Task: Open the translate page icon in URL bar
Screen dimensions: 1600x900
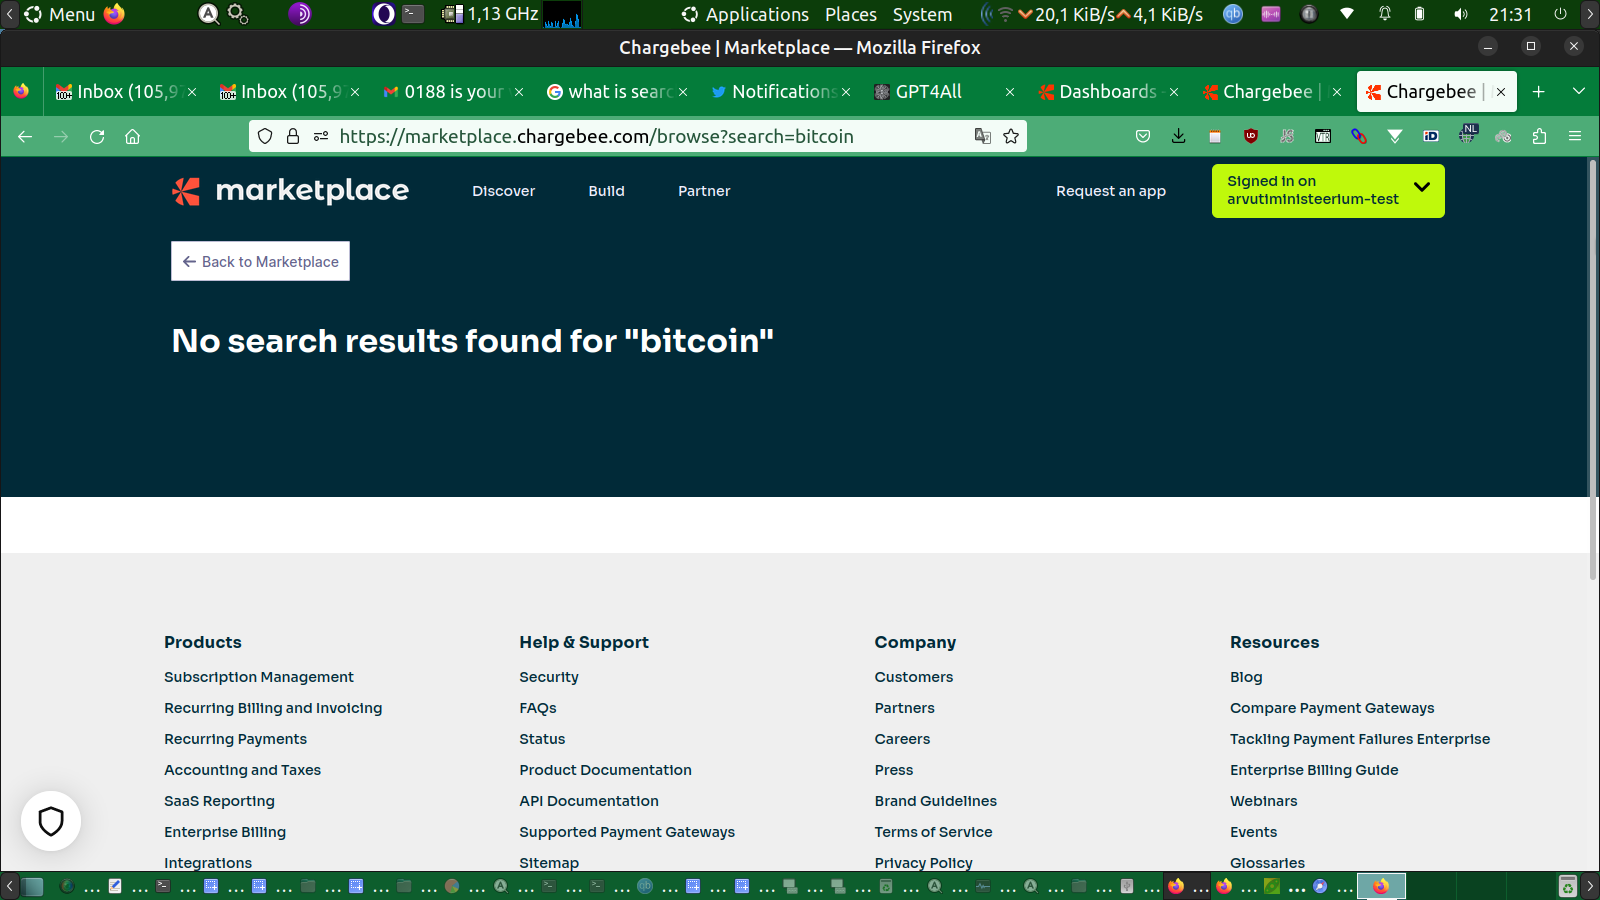Action: click(983, 136)
